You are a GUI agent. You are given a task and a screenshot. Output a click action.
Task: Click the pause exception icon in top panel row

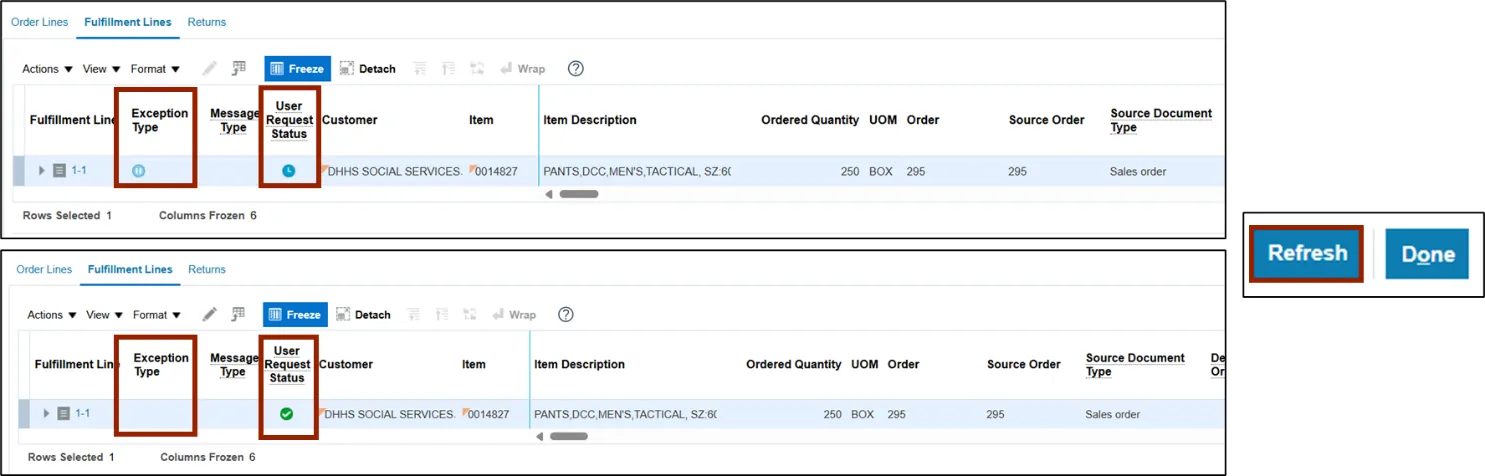139,171
